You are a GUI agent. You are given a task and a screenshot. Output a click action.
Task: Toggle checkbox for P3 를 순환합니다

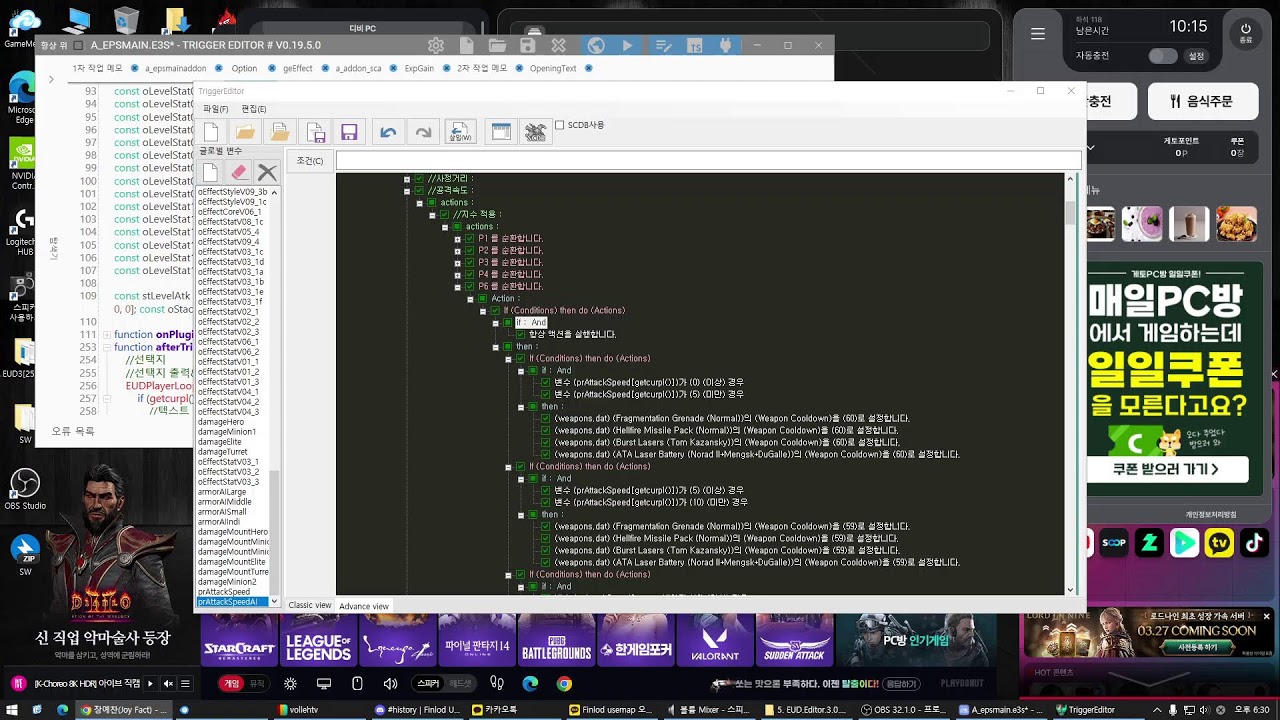click(470, 262)
